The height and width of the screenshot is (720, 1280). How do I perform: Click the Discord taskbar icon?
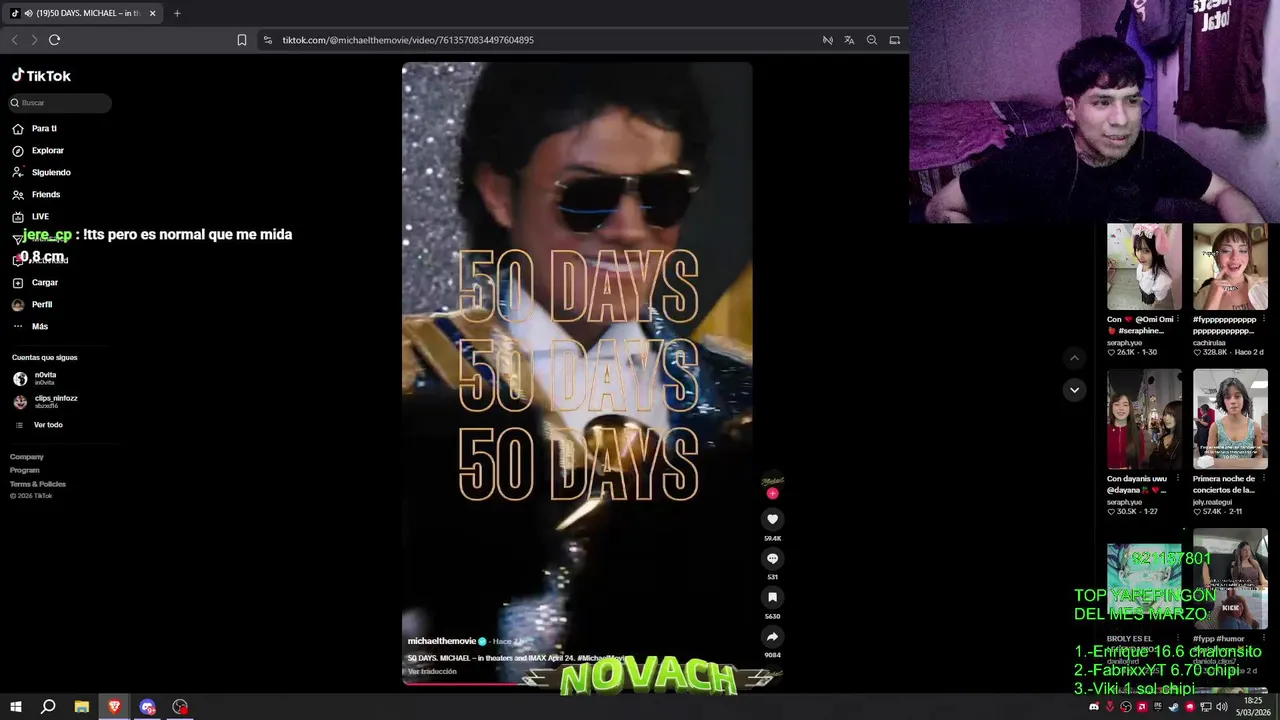click(147, 707)
